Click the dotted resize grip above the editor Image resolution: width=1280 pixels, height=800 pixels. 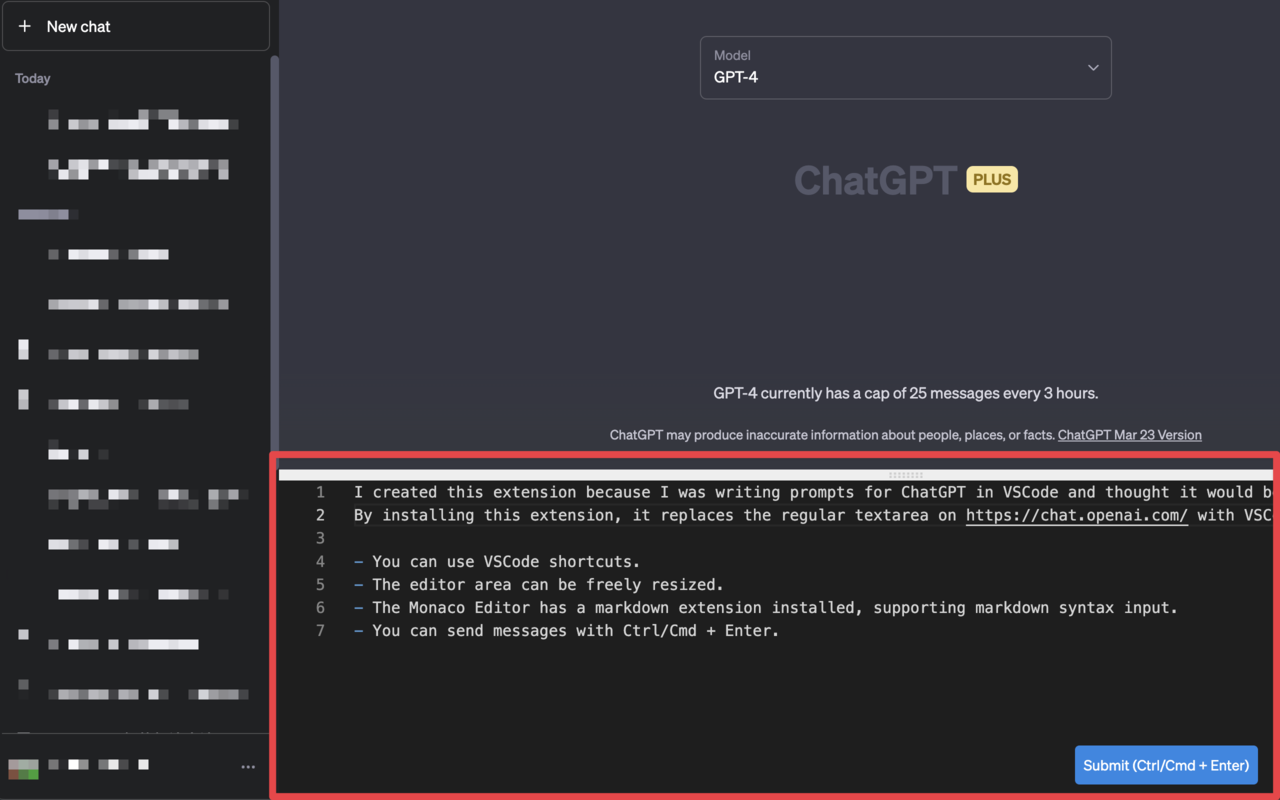click(x=906, y=475)
